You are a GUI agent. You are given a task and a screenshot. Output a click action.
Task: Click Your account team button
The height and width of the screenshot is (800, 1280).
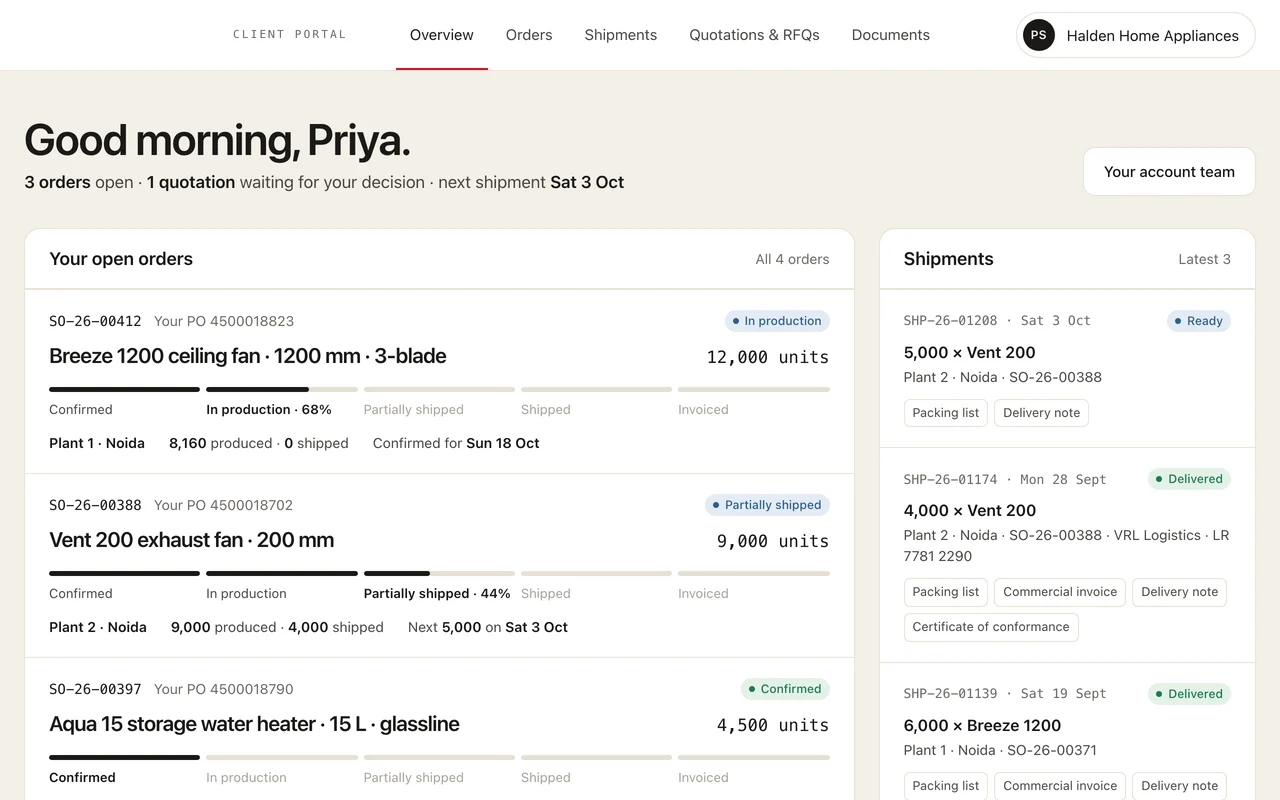pyautogui.click(x=1169, y=172)
